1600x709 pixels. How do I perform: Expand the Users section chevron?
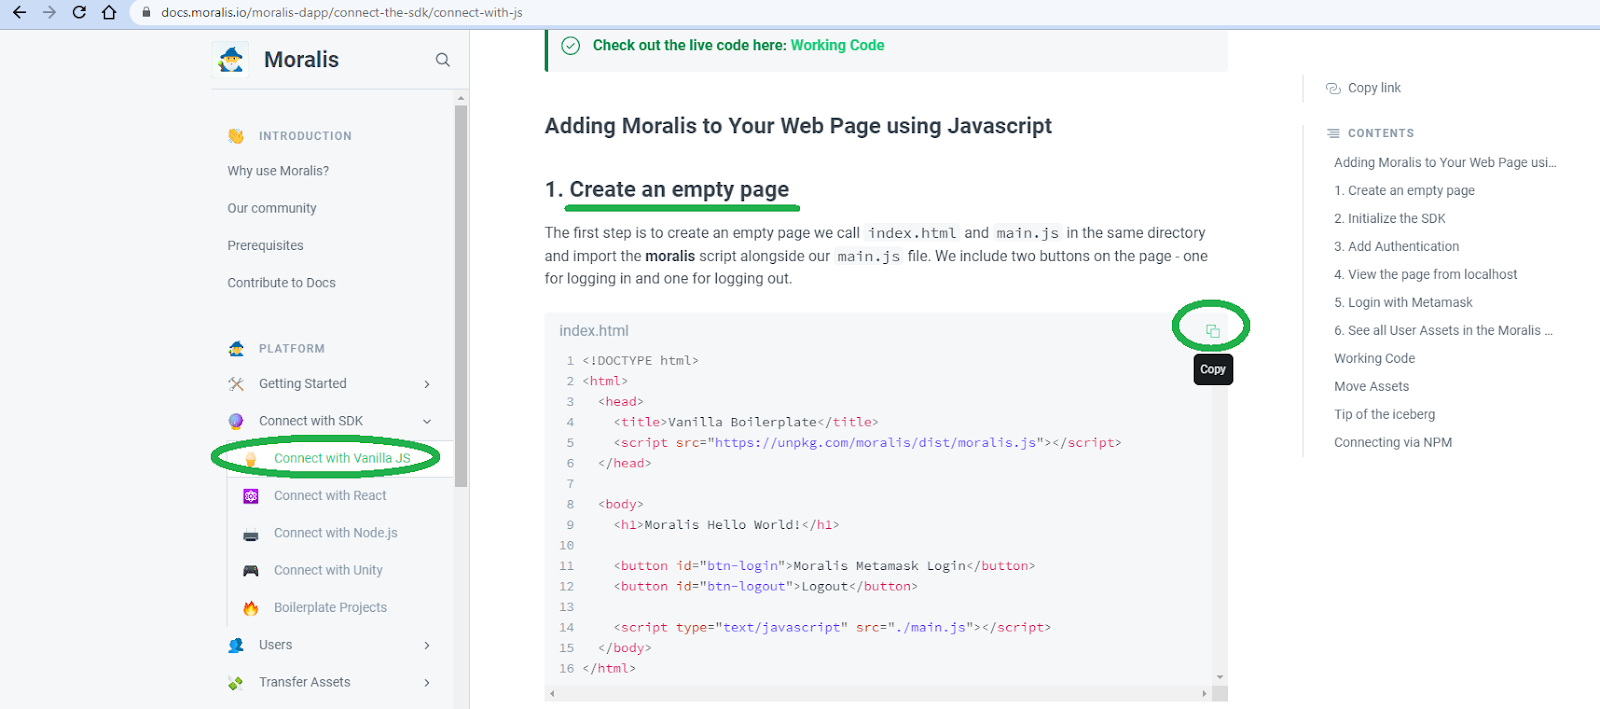(x=427, y=645)
